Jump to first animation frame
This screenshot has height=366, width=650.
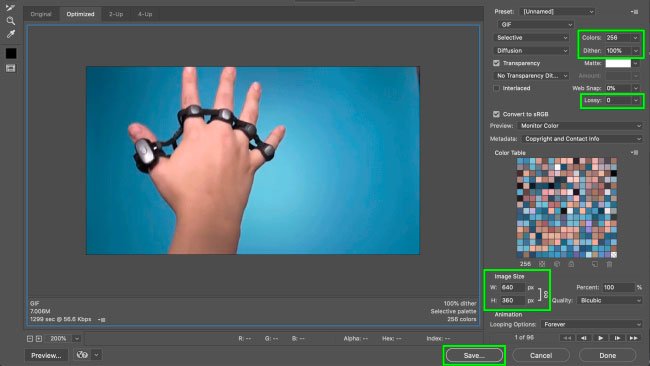tap(567, 338)
